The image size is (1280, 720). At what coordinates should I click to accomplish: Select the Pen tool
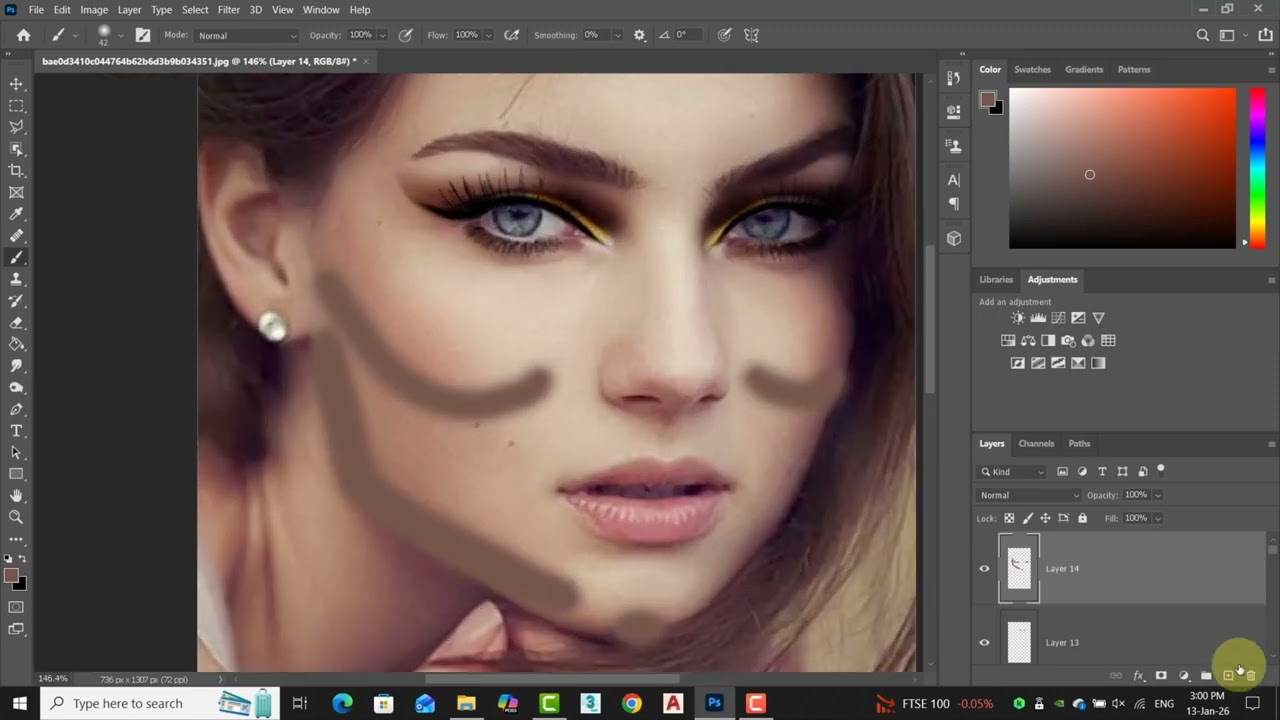(x=16, y=409)
